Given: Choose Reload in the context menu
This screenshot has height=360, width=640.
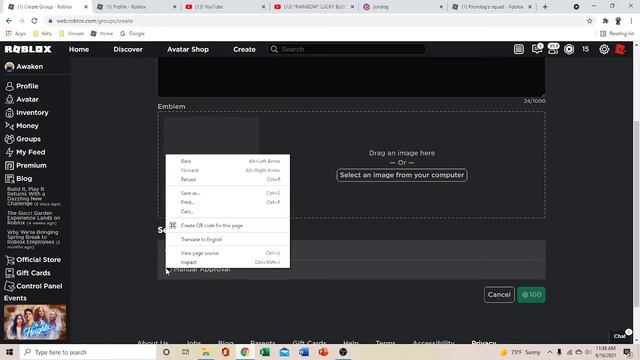Looking at the screenshot, I should pos(228,179).
